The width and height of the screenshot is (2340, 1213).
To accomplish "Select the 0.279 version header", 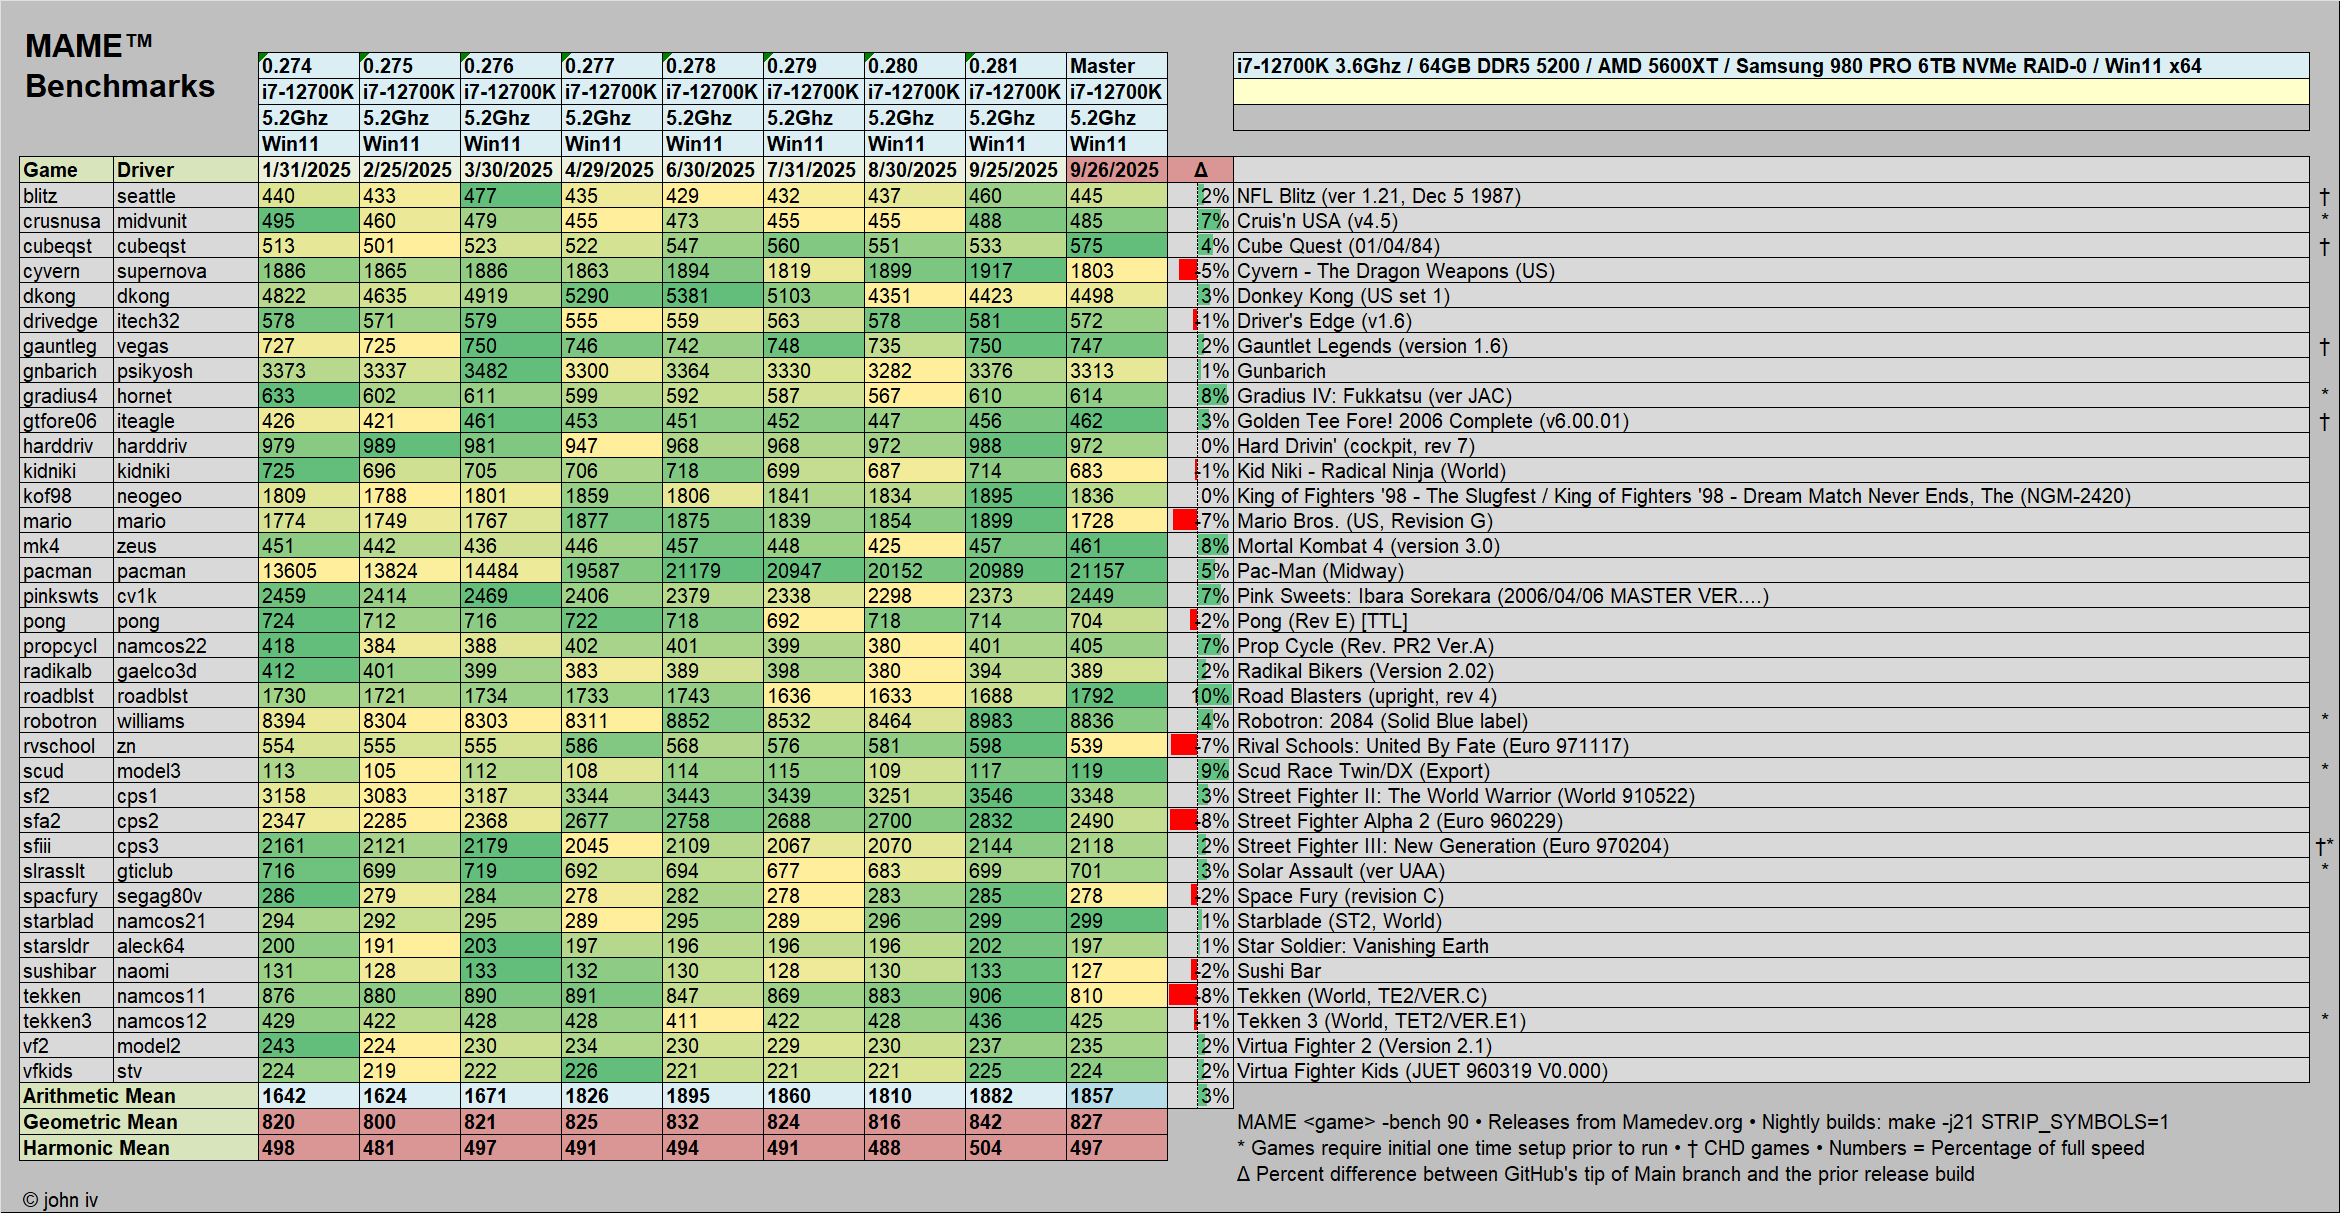I will tap(813, 65).
